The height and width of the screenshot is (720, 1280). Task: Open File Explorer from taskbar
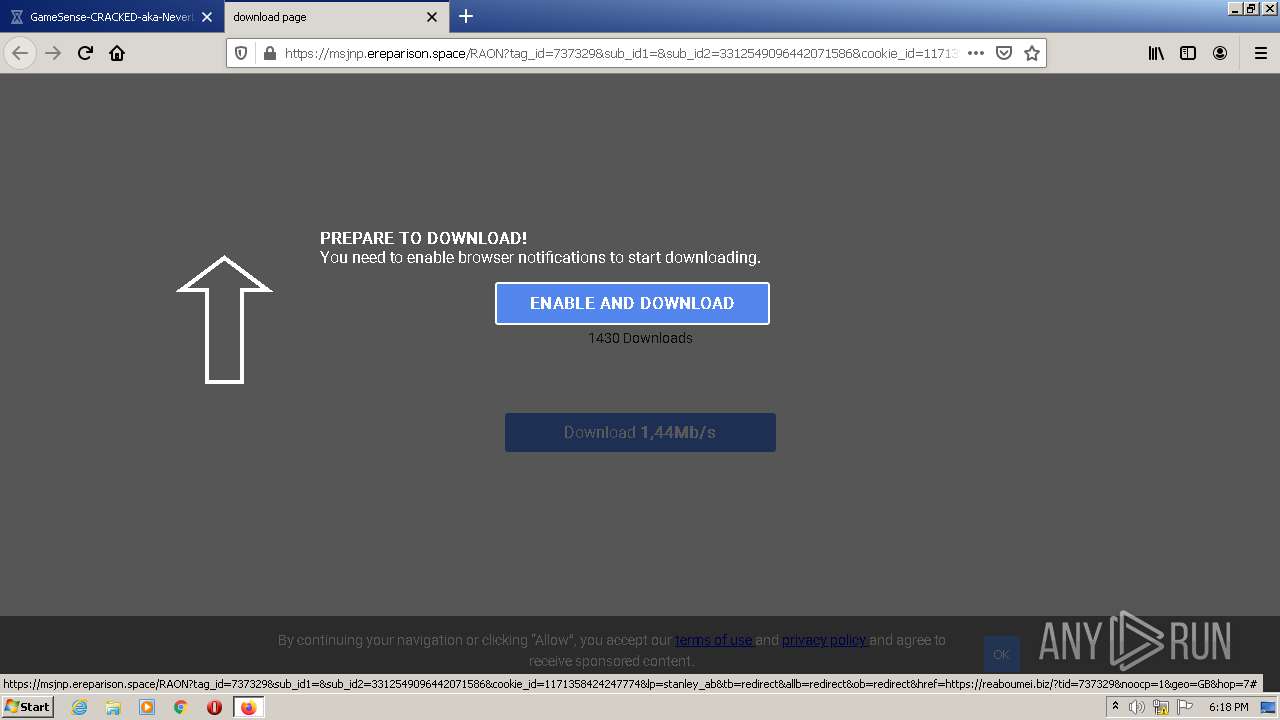click(113, 707)
